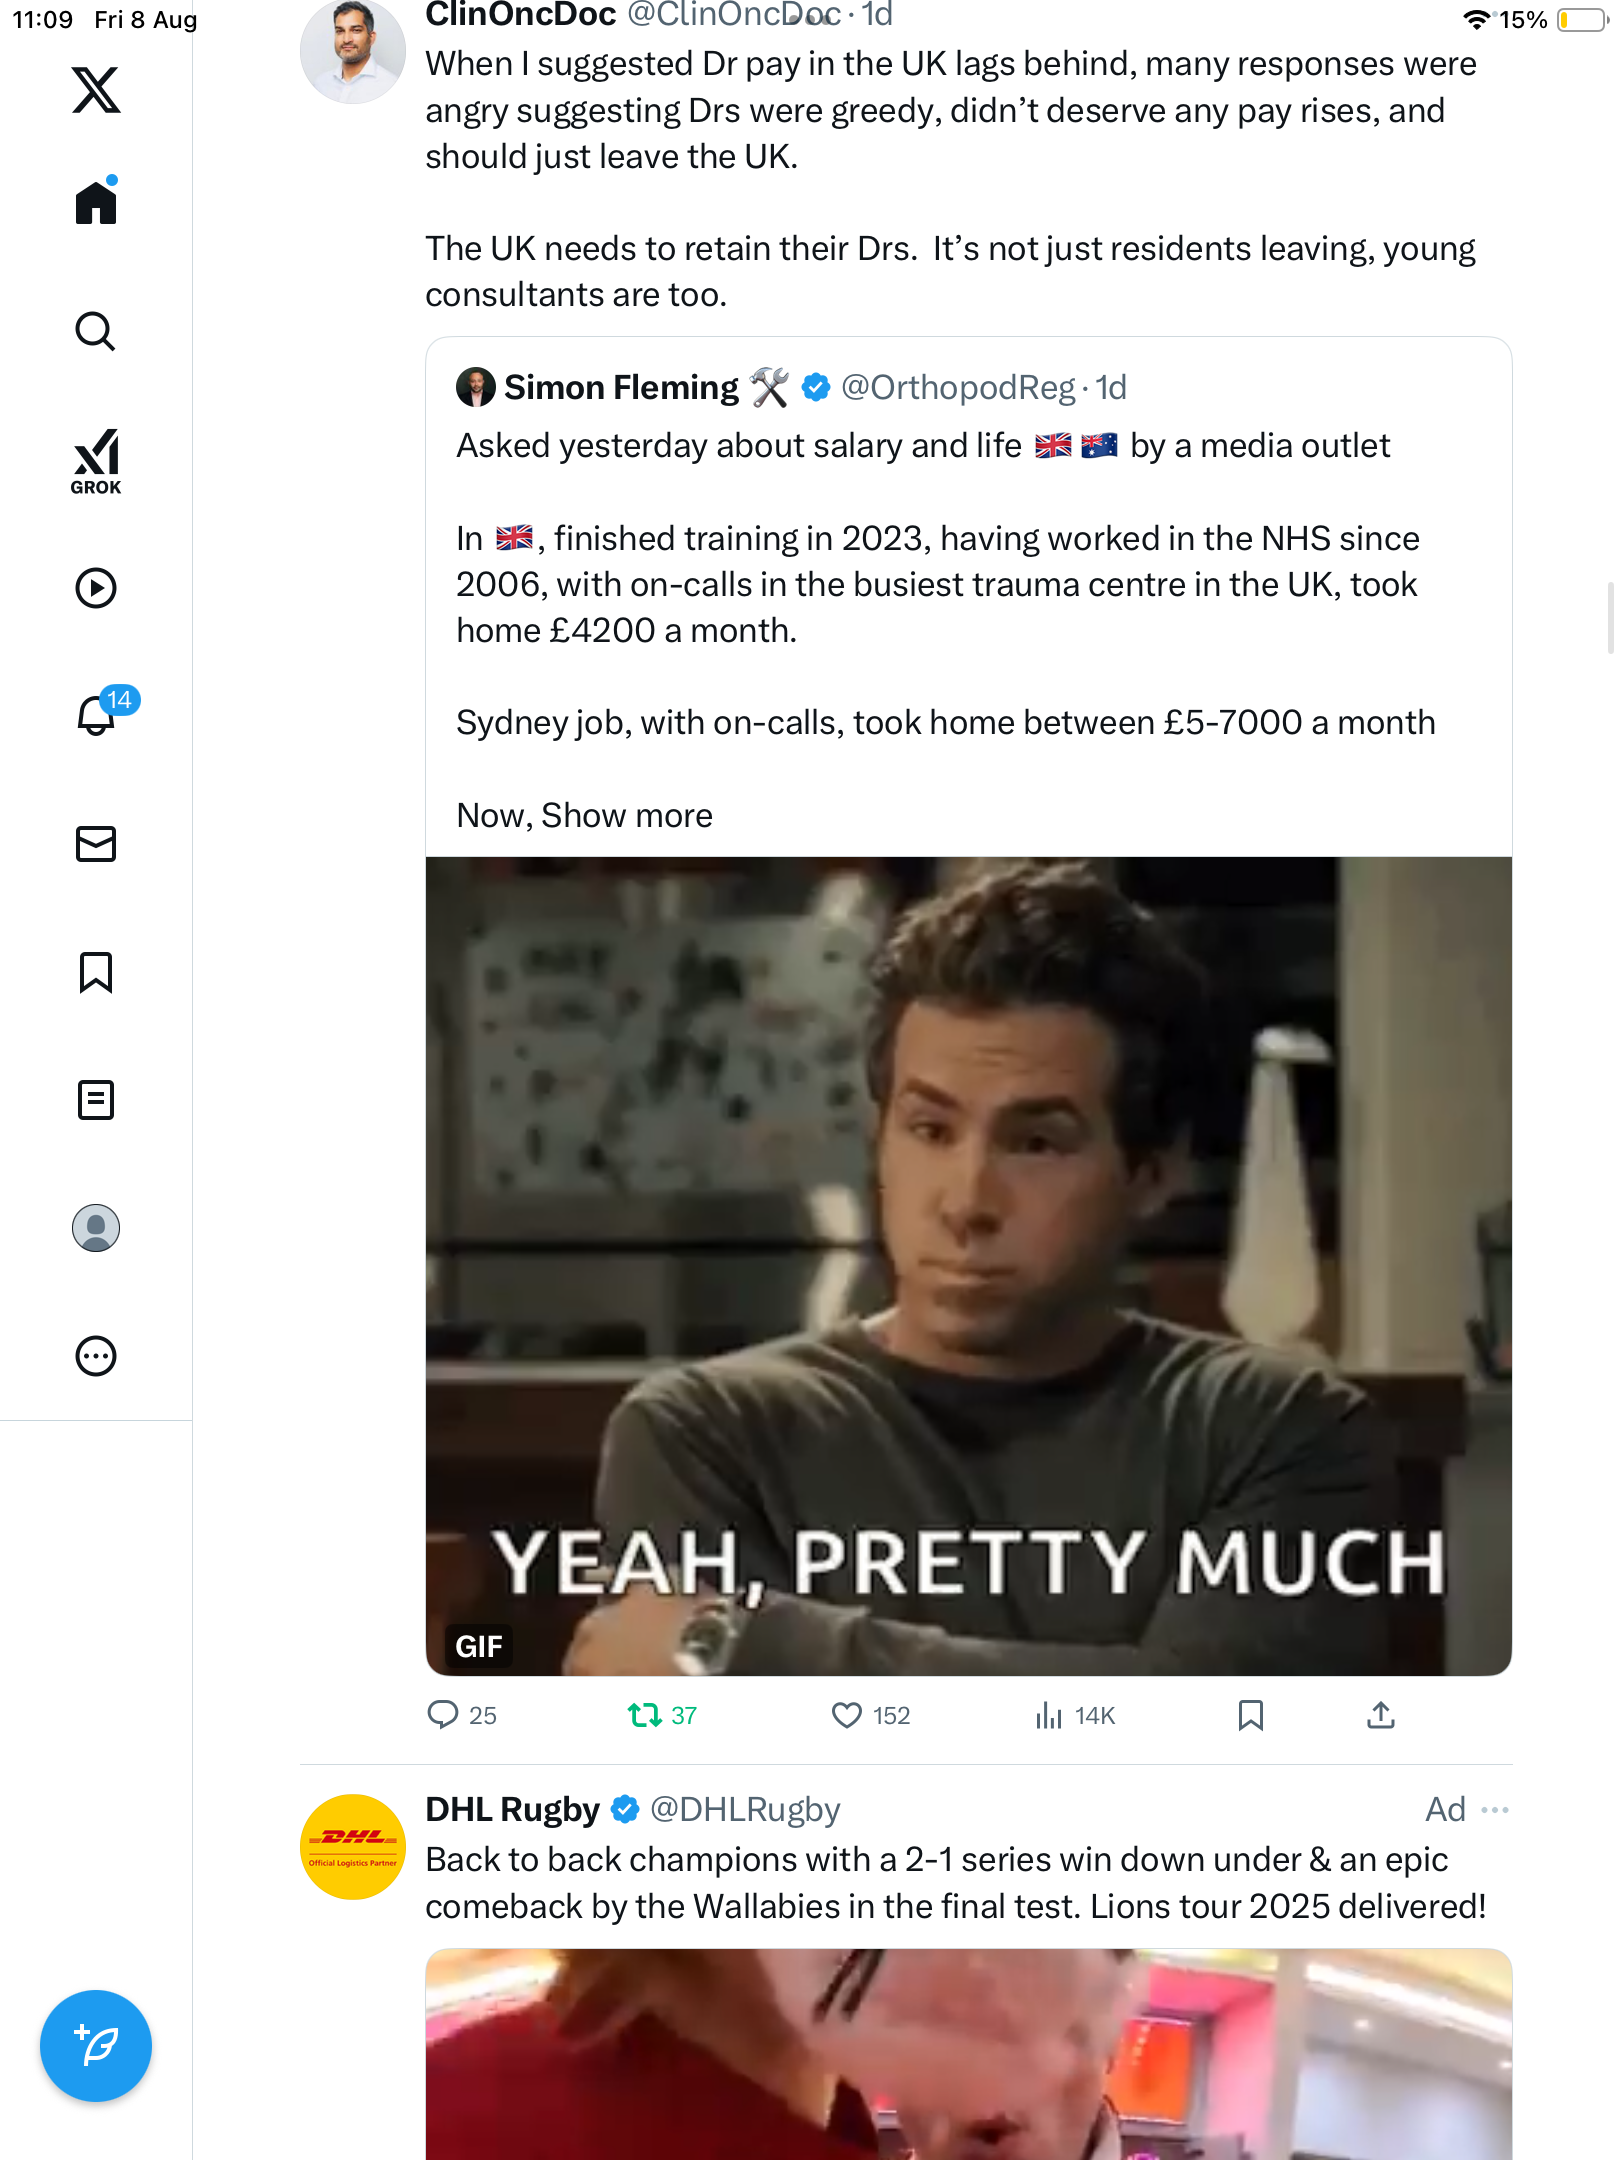Image resolution: width=1620 pixels, height=2160 pixels.
Task: Bookmark the ClinOncDoc post
Action: coord(1251,1716)
